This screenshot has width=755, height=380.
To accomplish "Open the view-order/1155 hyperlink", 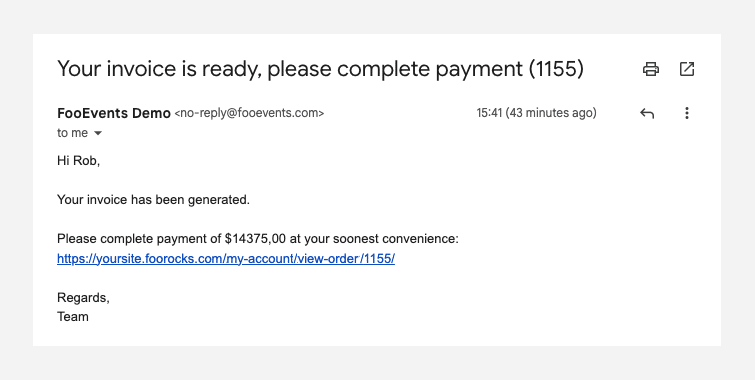I will coord(226,259).
